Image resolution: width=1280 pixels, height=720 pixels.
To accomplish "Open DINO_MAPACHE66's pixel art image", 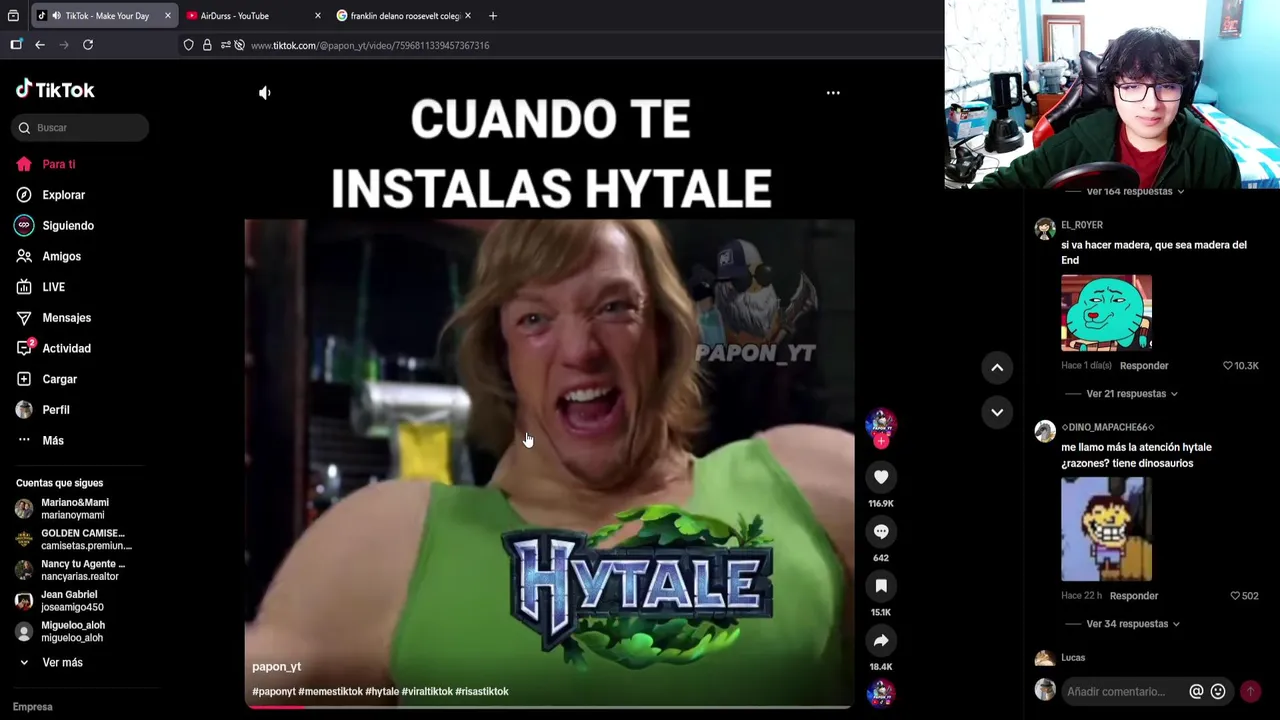I will click(1106, 529).
